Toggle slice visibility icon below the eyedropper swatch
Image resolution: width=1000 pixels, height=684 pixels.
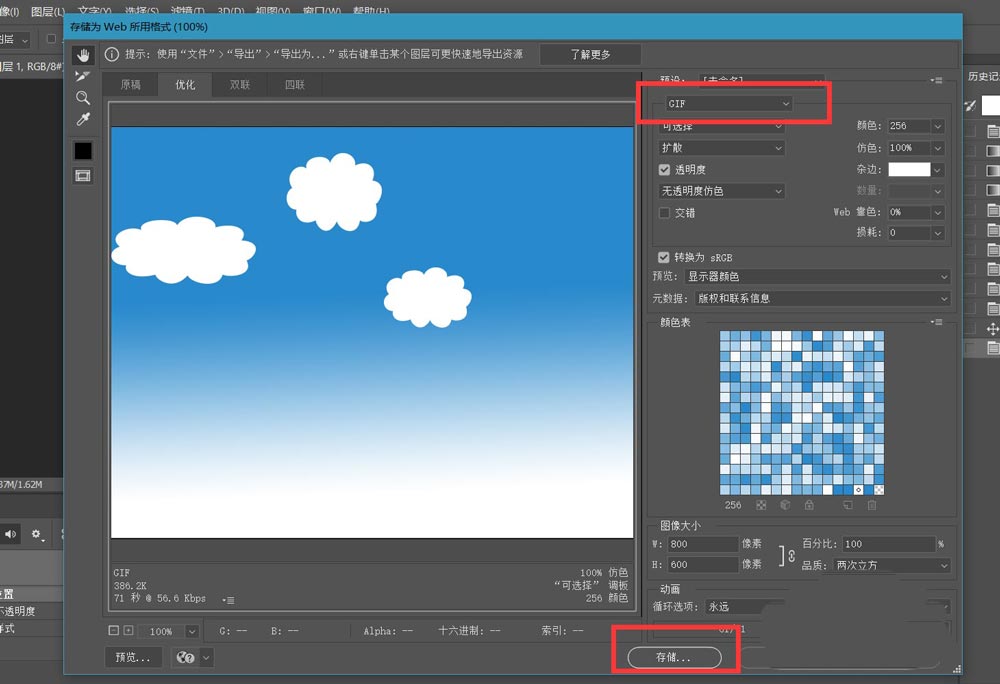[83, 176]
